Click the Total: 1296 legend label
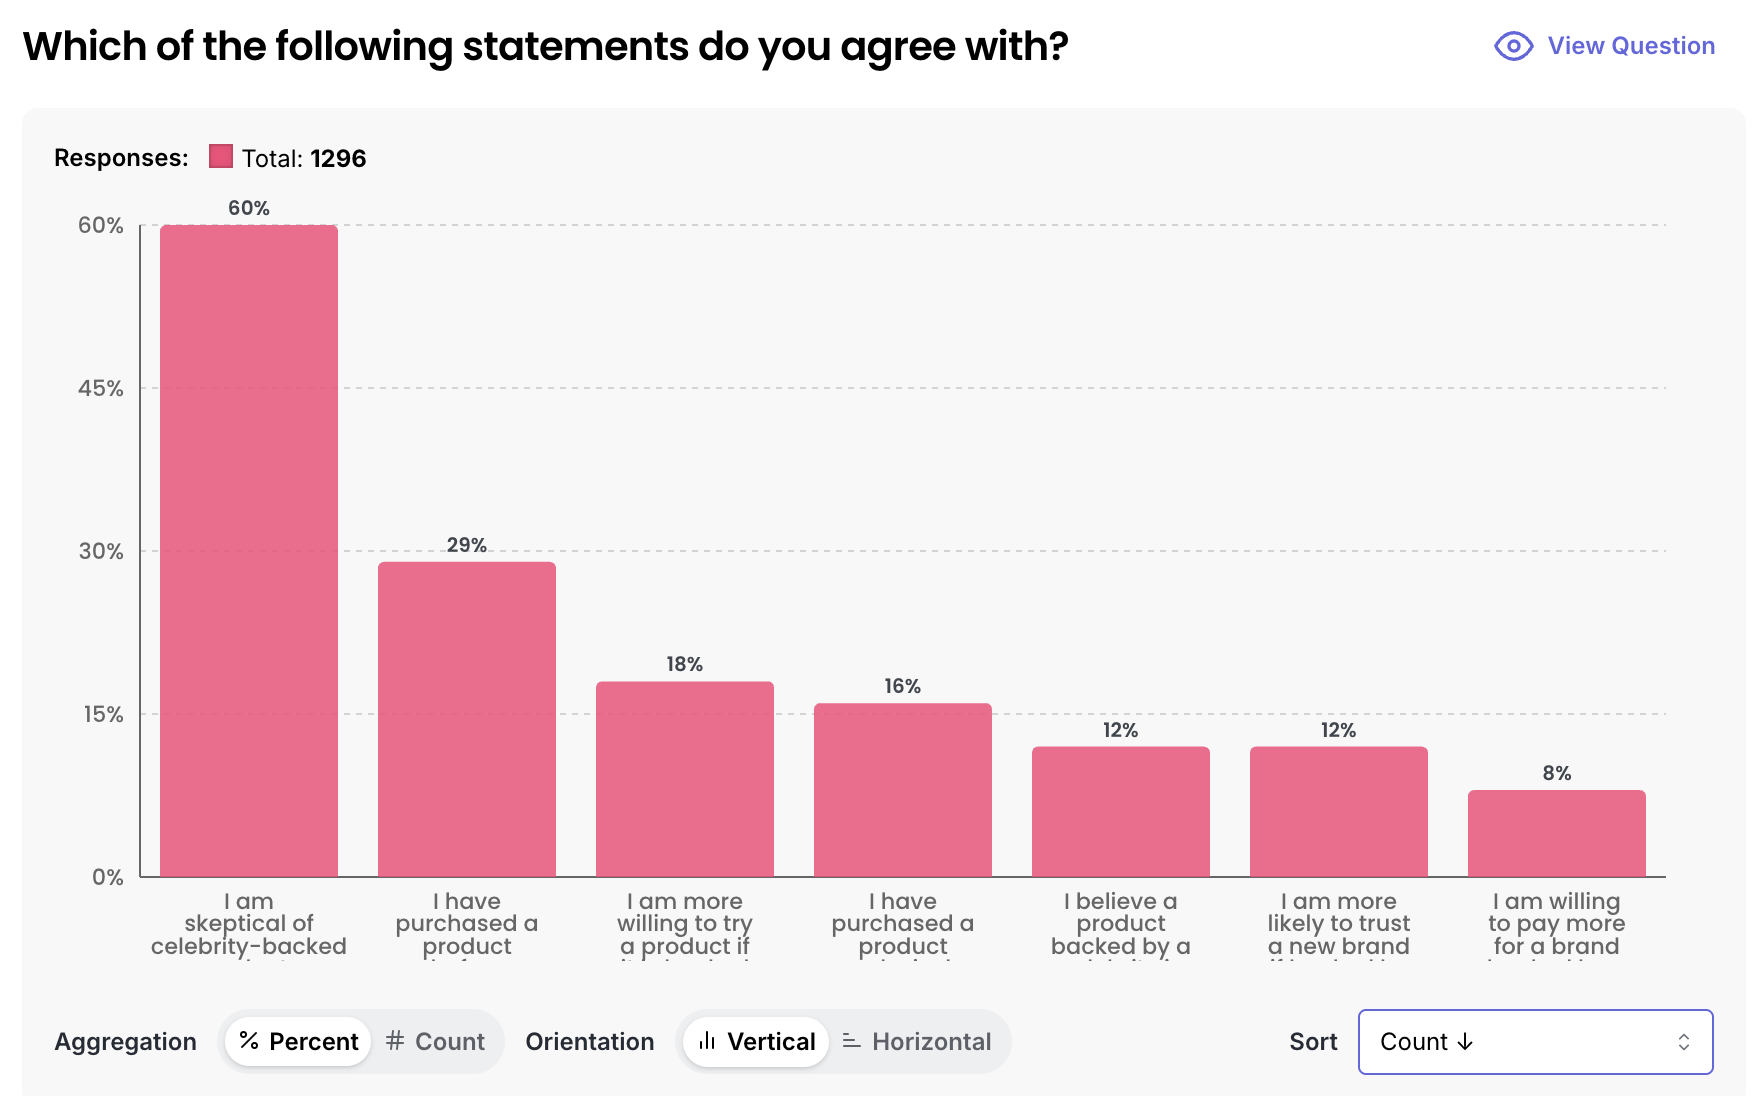The width and height of the screenshot is (1760, 1096). [x=304, y=158]
